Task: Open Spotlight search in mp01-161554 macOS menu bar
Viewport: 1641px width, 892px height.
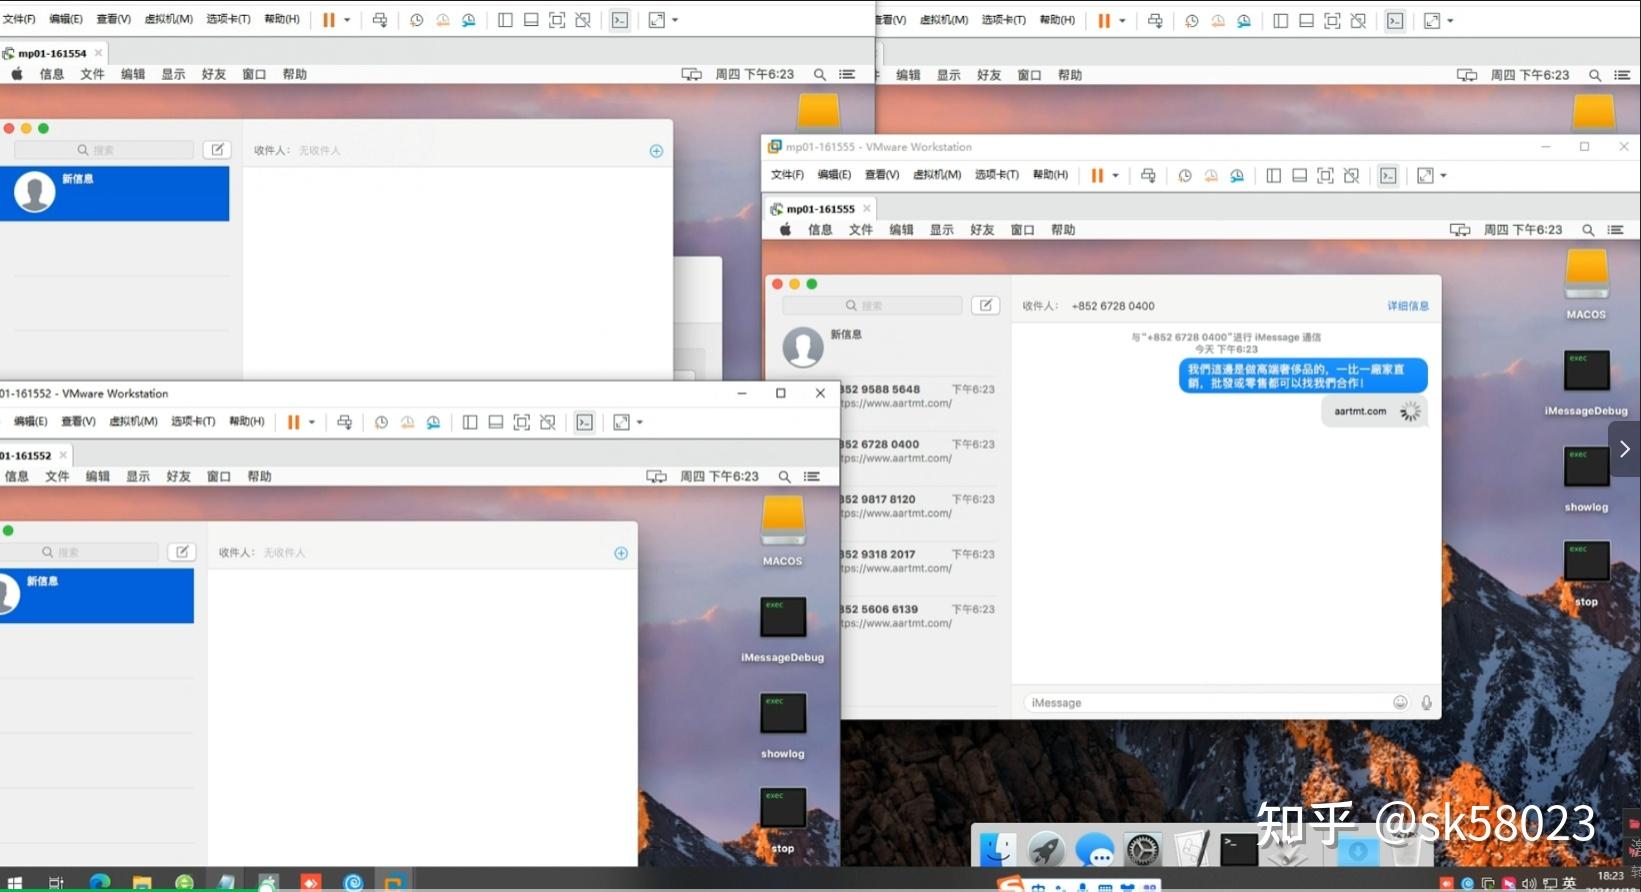Action: 820,74
